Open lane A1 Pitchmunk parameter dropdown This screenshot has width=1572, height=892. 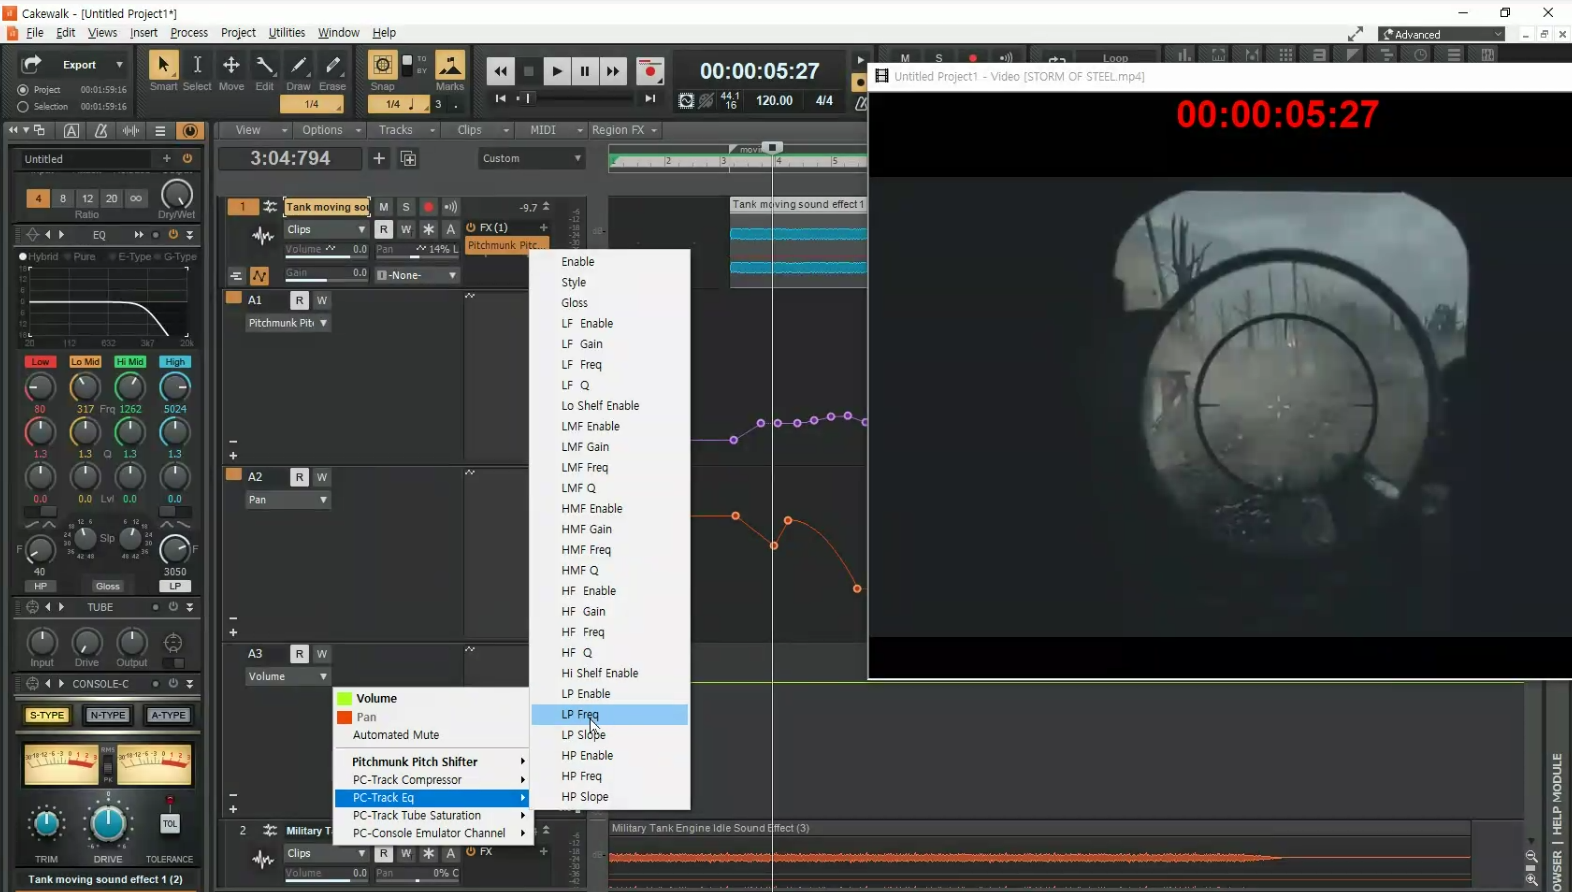click(288, 323)
